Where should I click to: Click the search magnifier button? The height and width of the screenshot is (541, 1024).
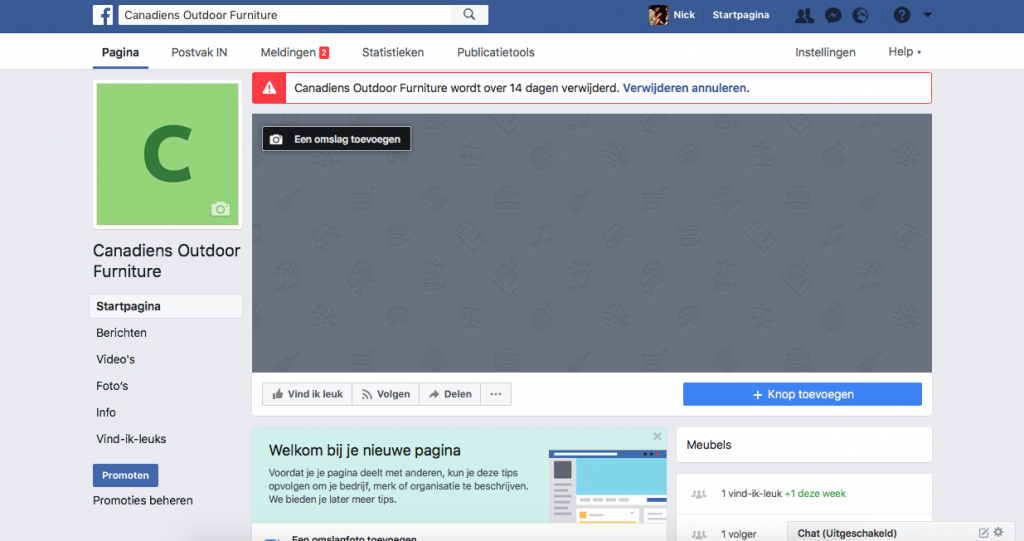469,14
